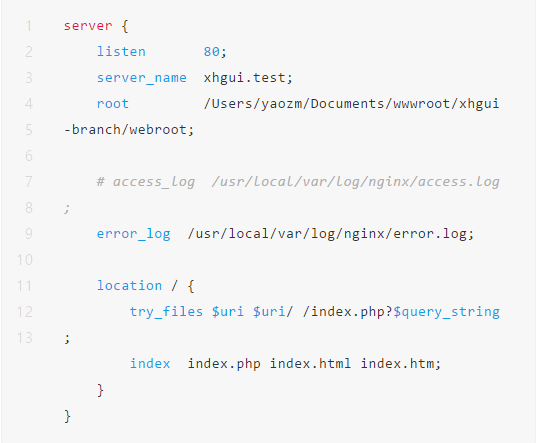Click the nginx/error.log path
Screen dimensions: 538x443
point(409,234)
